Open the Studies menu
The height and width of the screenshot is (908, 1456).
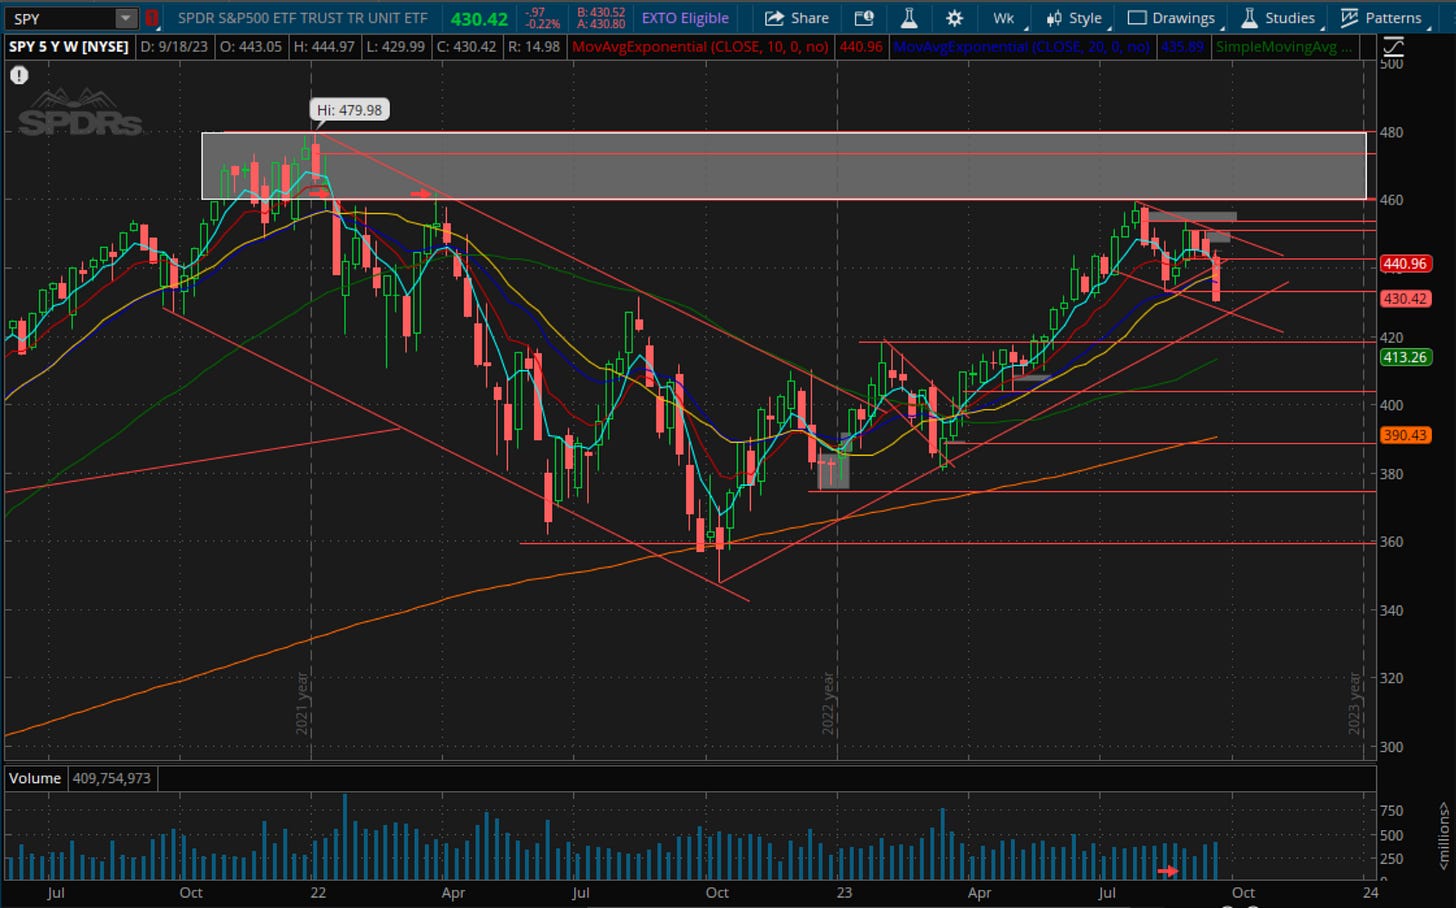(1278, 18)
